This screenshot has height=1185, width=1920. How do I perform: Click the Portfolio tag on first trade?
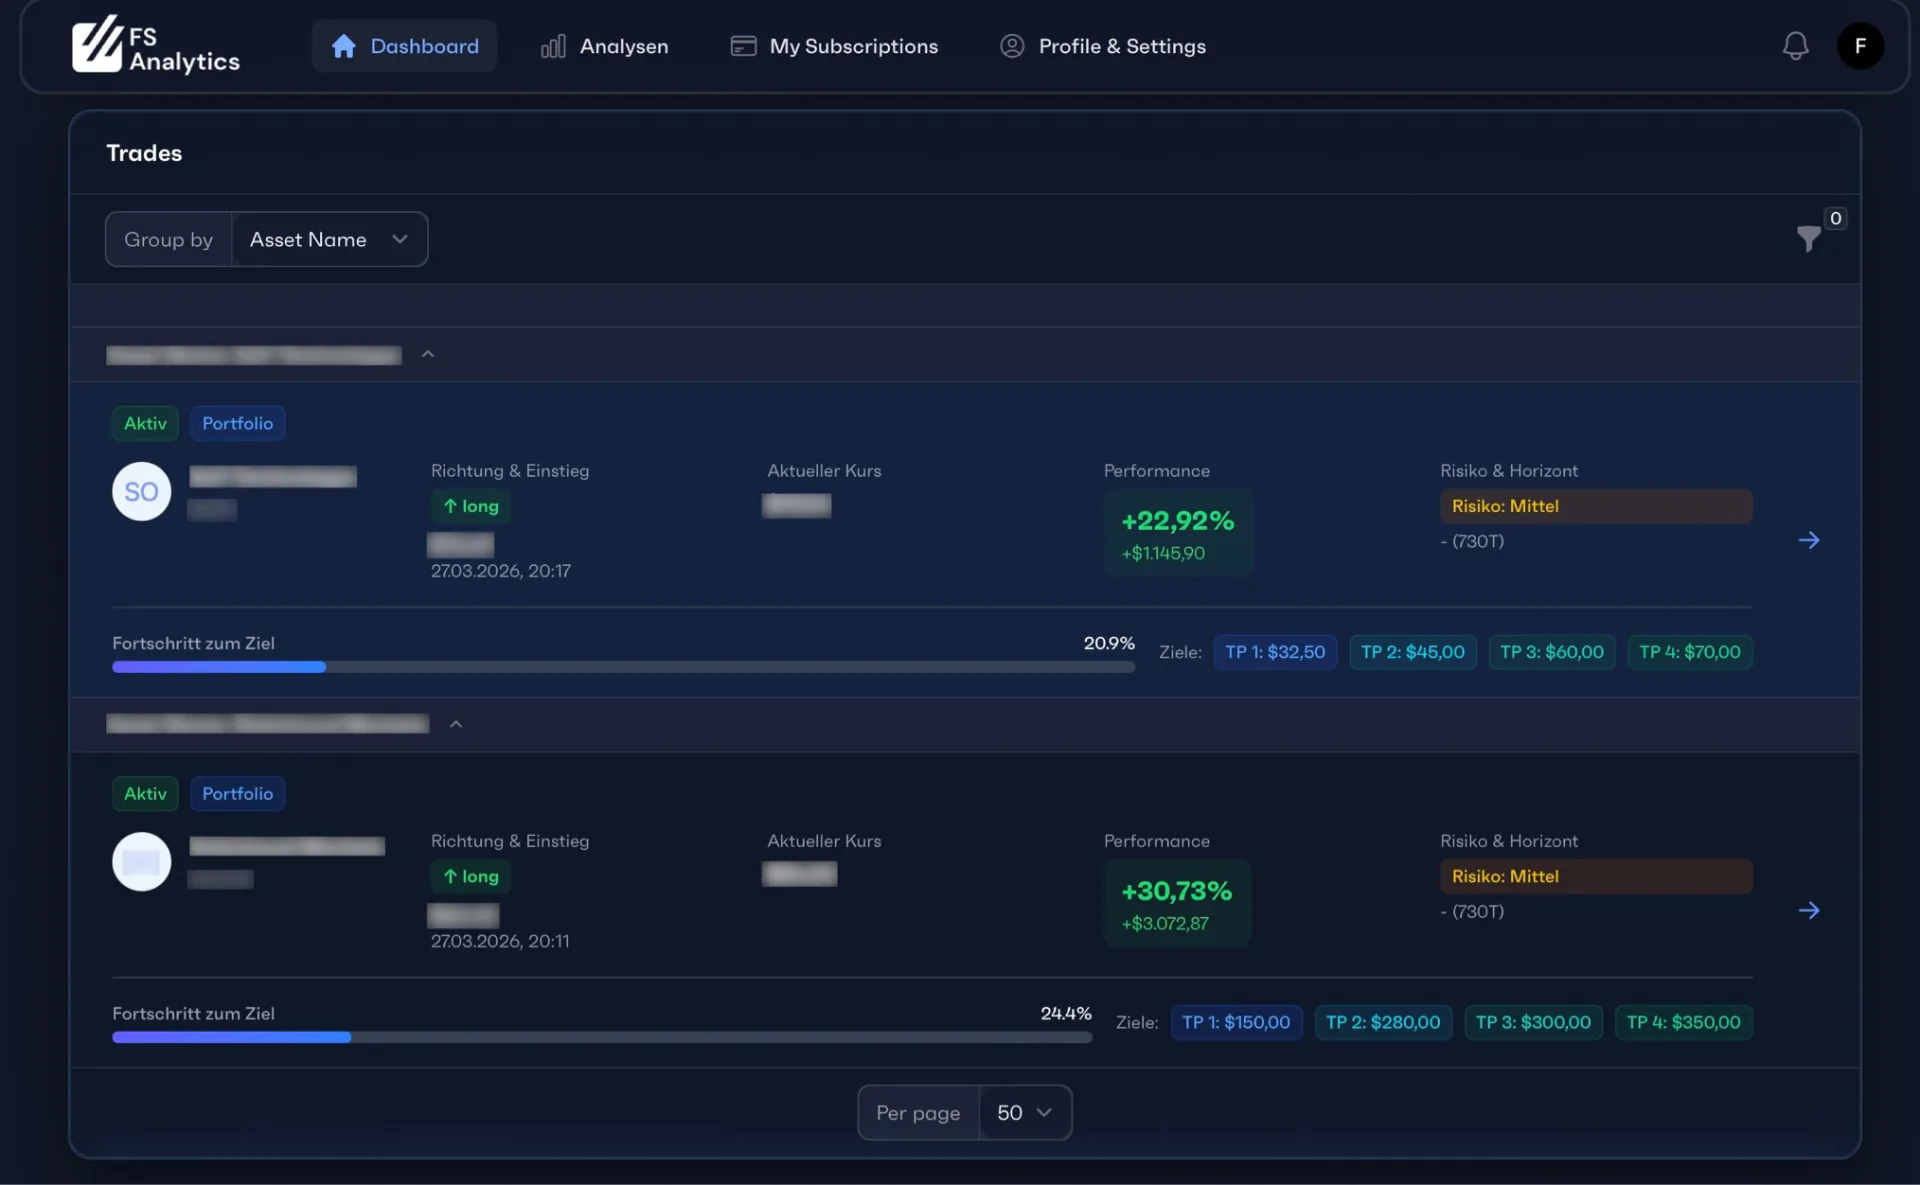237,423
